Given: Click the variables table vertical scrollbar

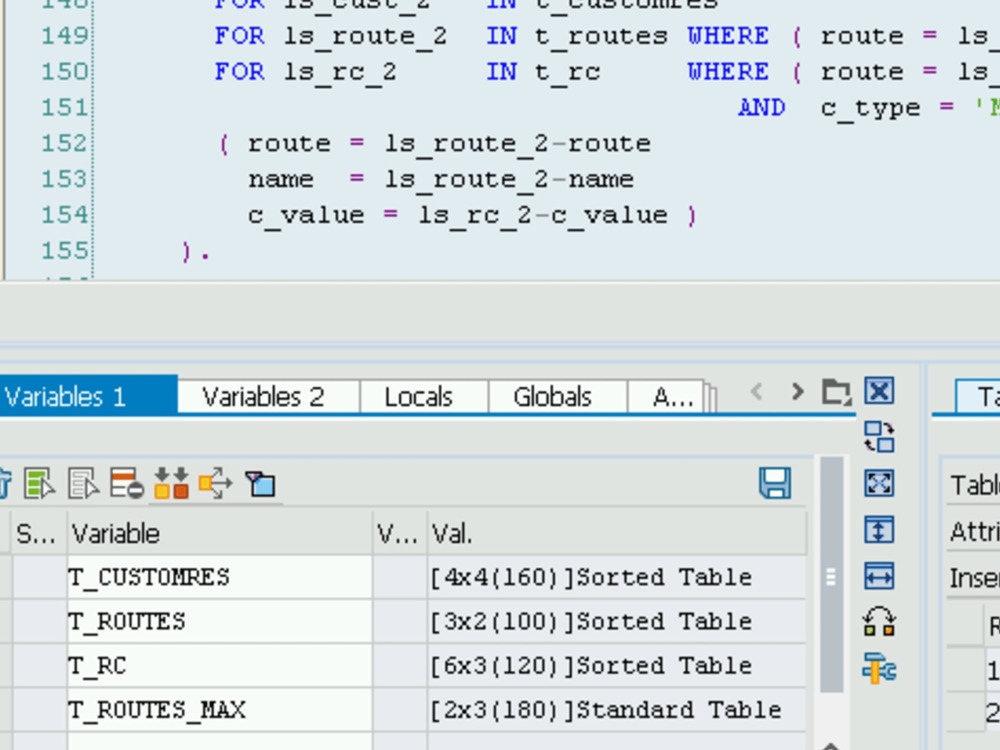Looking at the screenshot, I should pos(831,574).
